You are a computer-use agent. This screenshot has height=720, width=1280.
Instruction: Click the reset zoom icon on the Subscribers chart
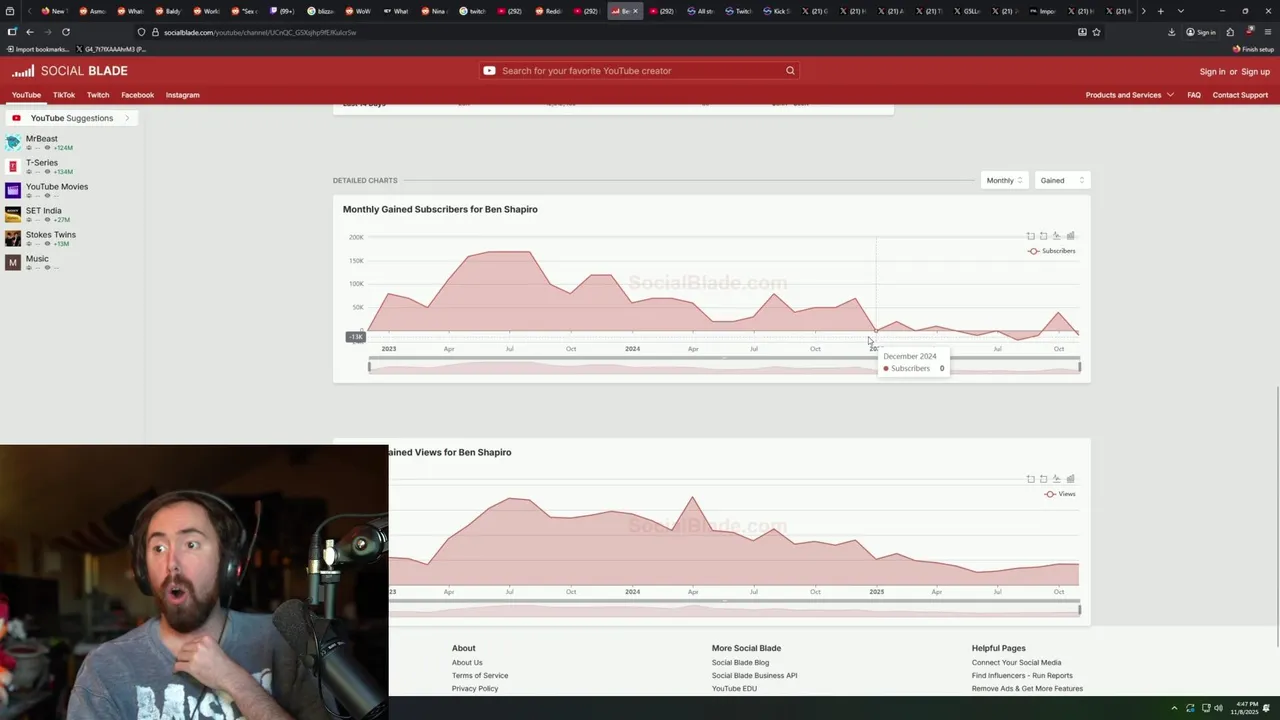click(x=1044, y=236)
